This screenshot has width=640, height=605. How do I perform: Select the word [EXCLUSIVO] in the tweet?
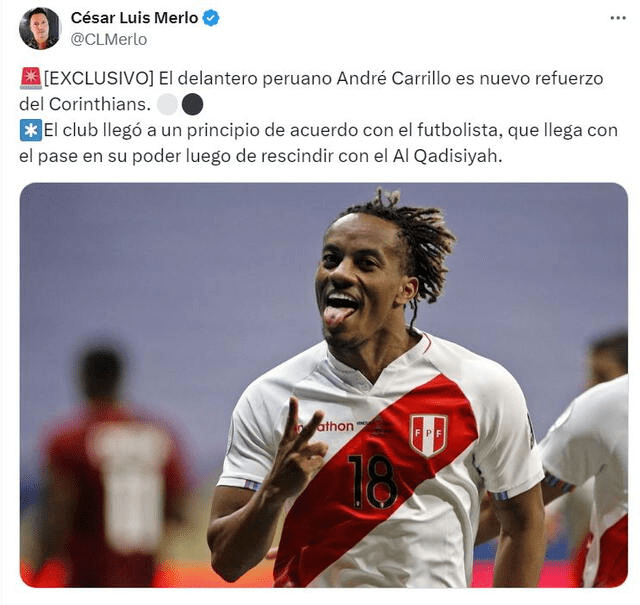[x=99, y=78]
